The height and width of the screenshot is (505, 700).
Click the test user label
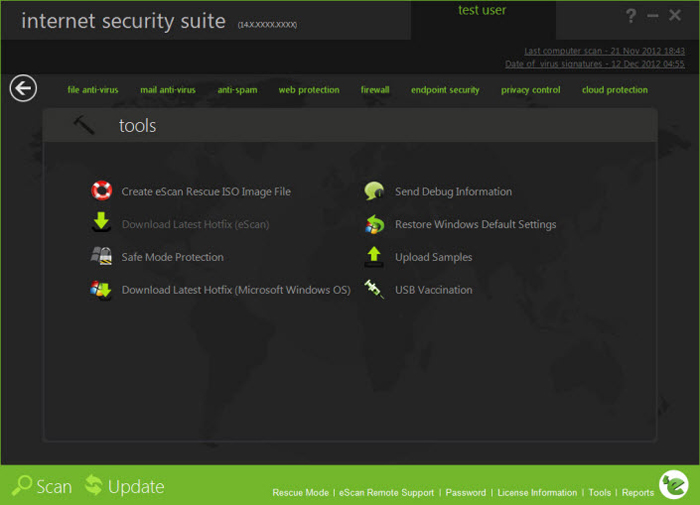[482, 10]
